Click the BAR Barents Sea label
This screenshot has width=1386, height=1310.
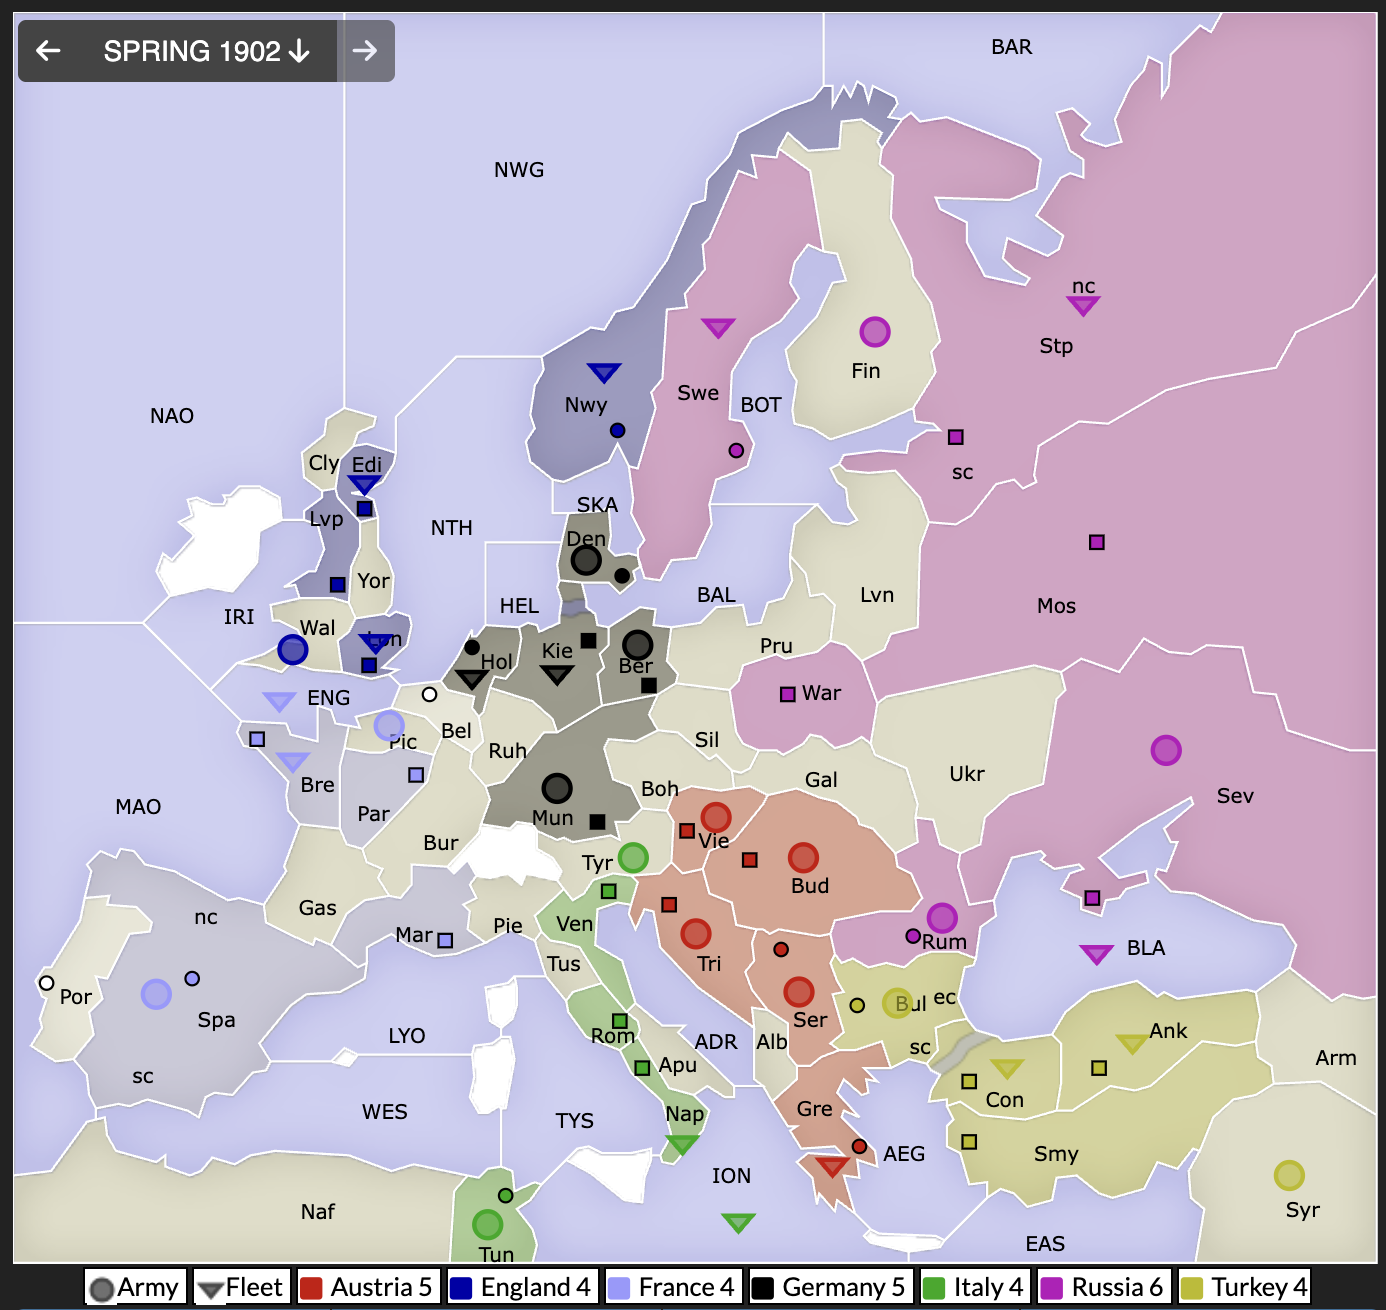coord(1012,47)
